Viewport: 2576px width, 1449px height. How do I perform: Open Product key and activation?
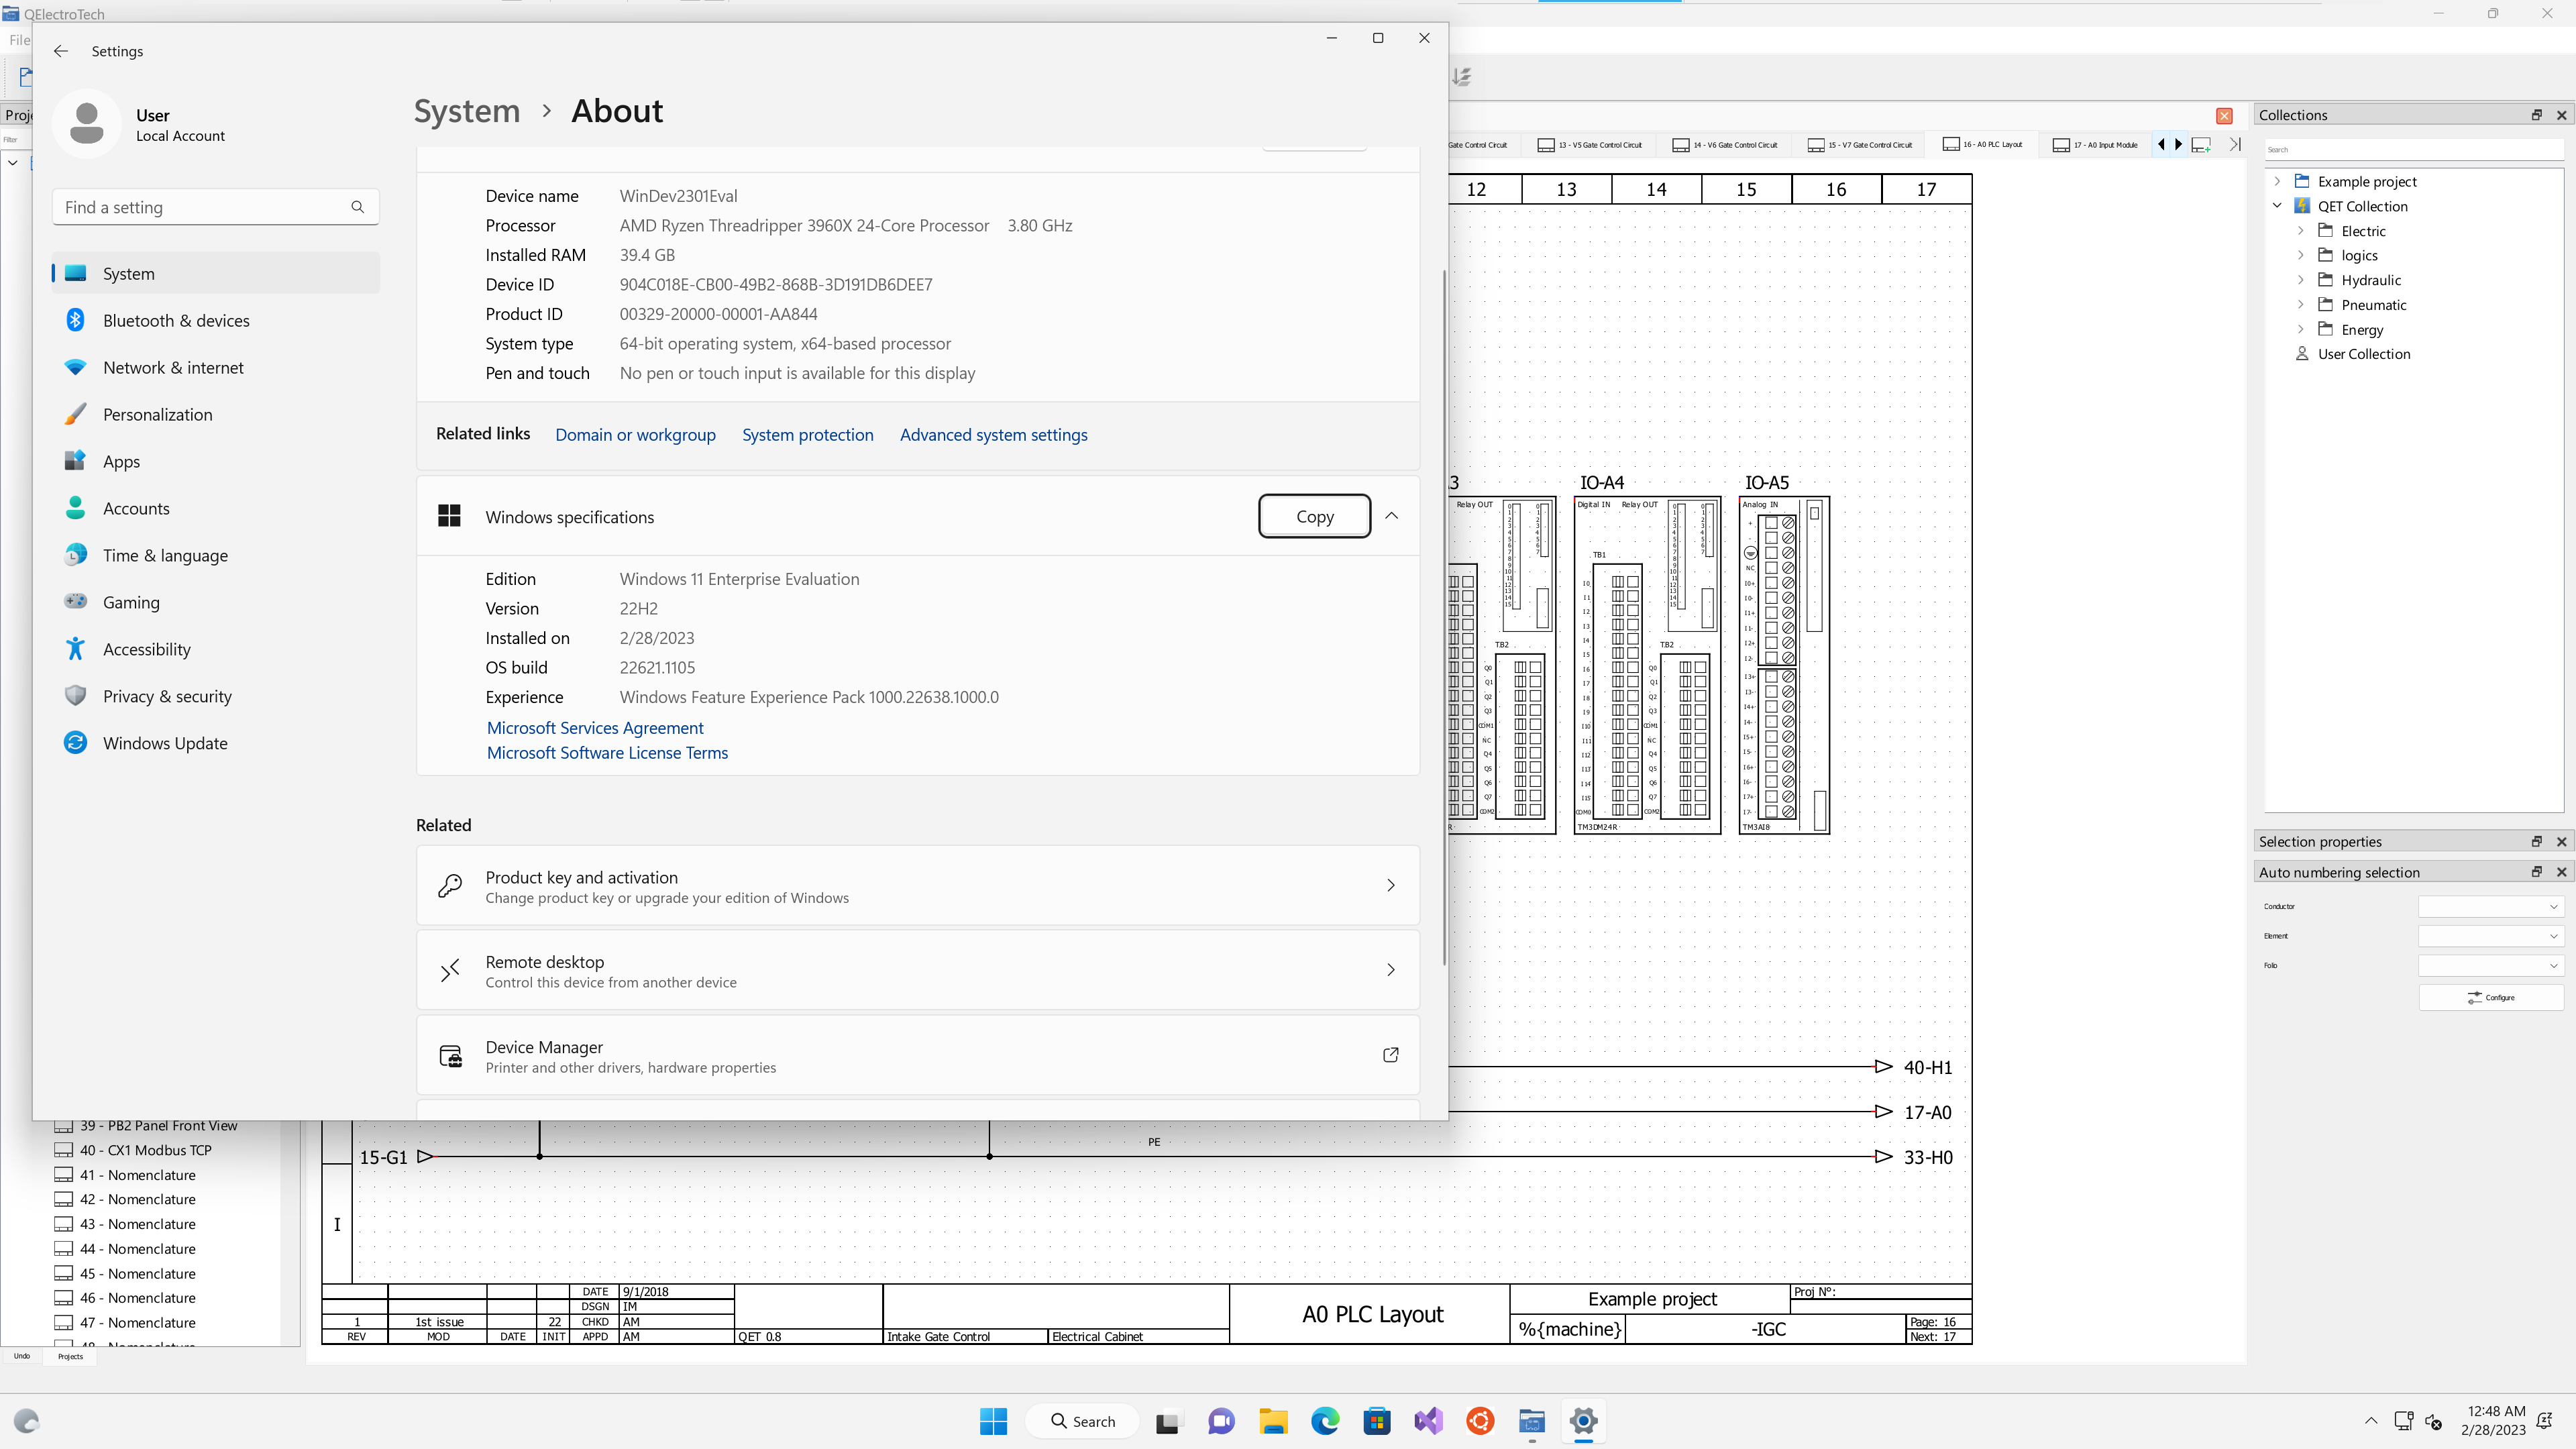917,886
